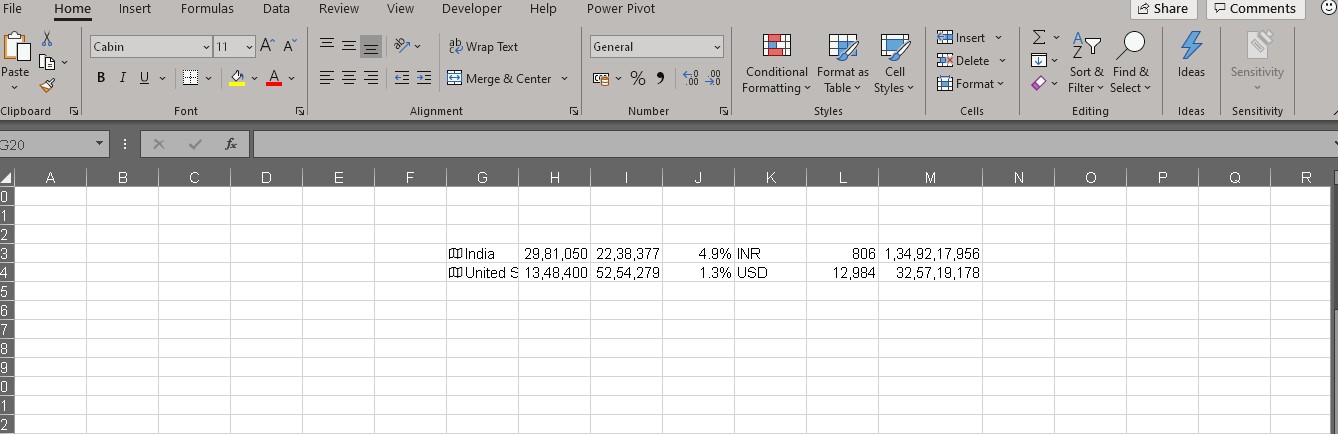Apply the Borders icon
This screenshot has width=1338, height=434.
tap(189, 78)
